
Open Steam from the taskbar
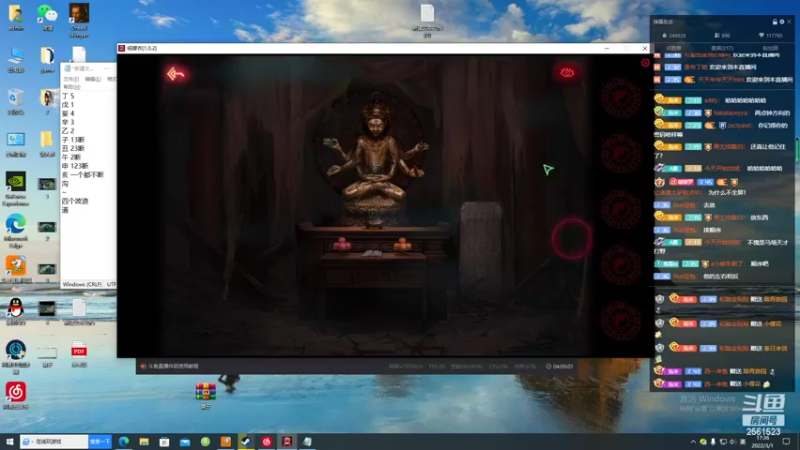[246, 441]
